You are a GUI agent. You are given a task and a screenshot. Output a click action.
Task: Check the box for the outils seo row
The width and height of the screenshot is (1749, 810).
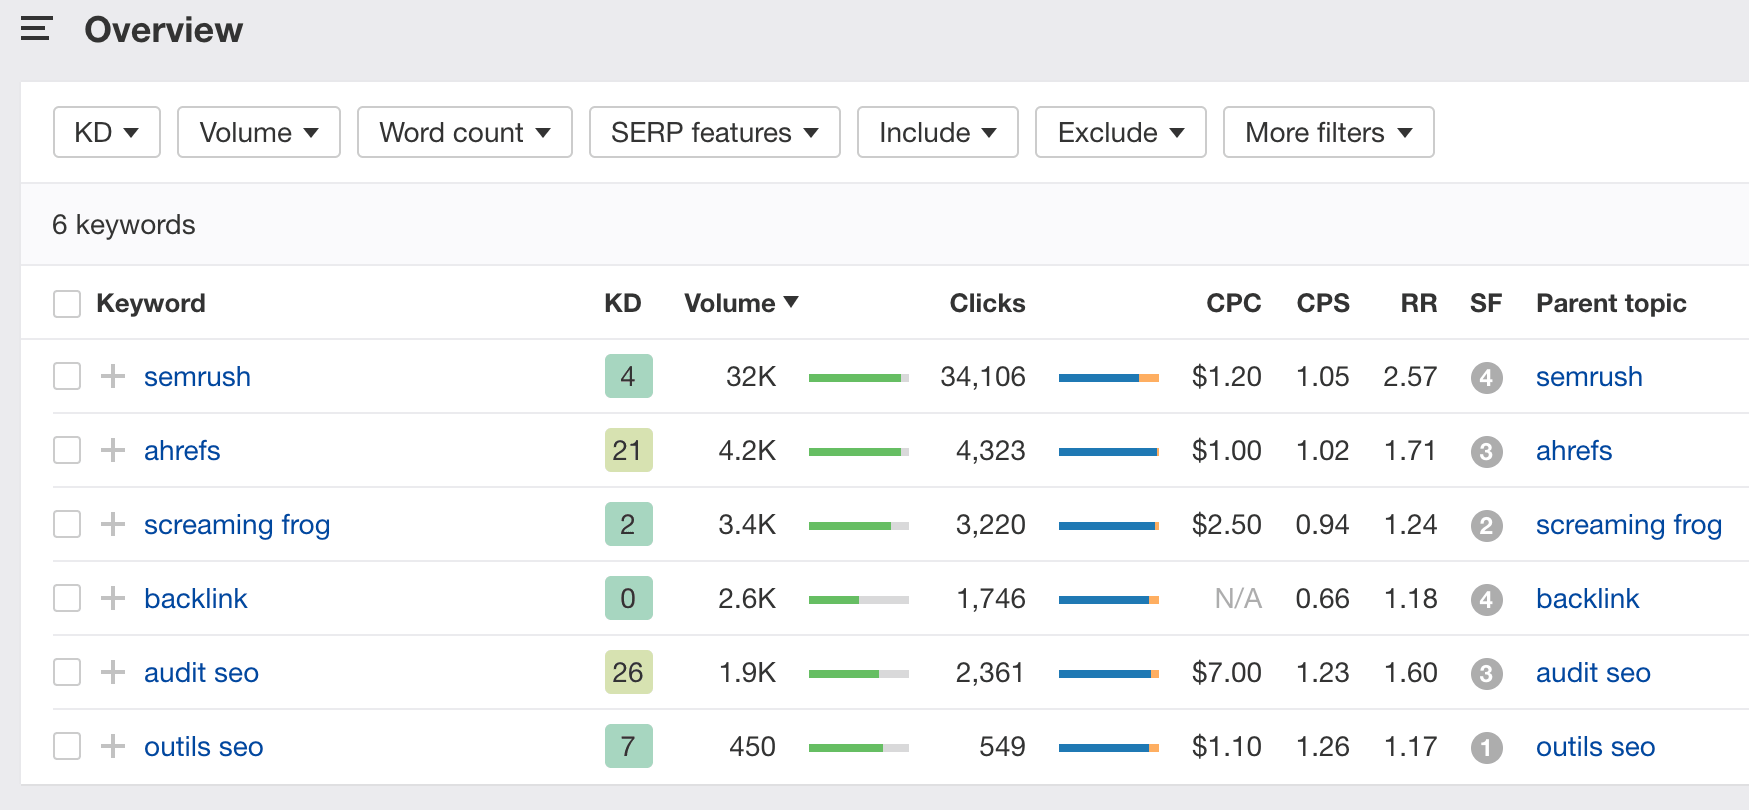point(67,746)
